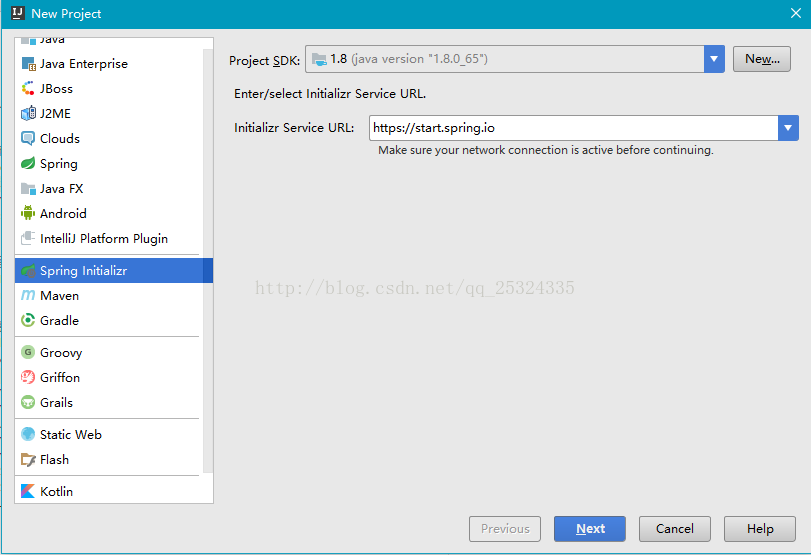Select IntelliJ Platform Plugin entry
This screenshot has height=555, width=811.
click(109, 238)
